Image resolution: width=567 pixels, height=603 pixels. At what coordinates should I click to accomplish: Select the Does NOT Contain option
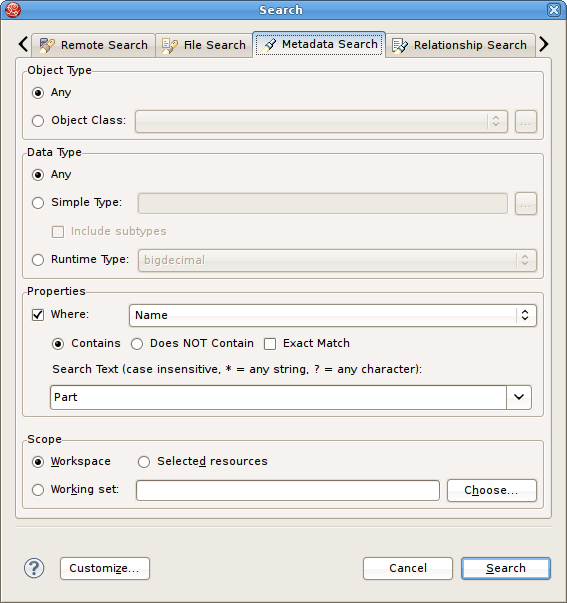pyautogui.click(x=137, y=344)
